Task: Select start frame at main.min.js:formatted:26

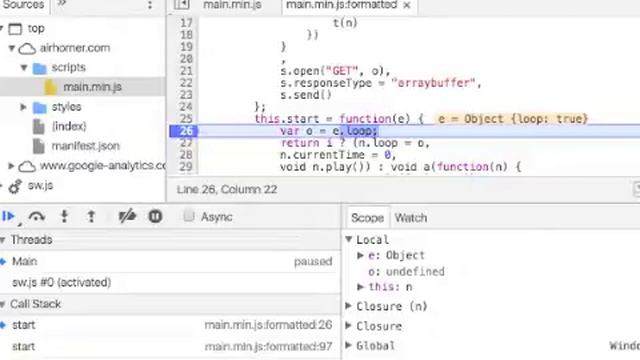Action: 170,325
